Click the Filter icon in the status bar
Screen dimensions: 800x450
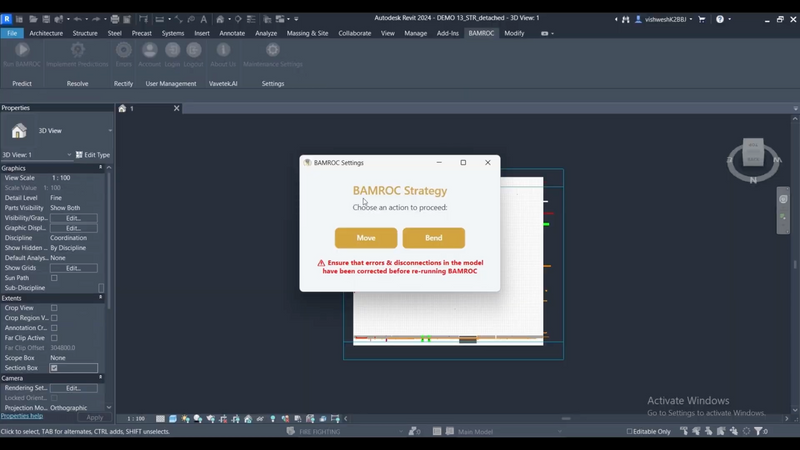[x=759, y=431]
